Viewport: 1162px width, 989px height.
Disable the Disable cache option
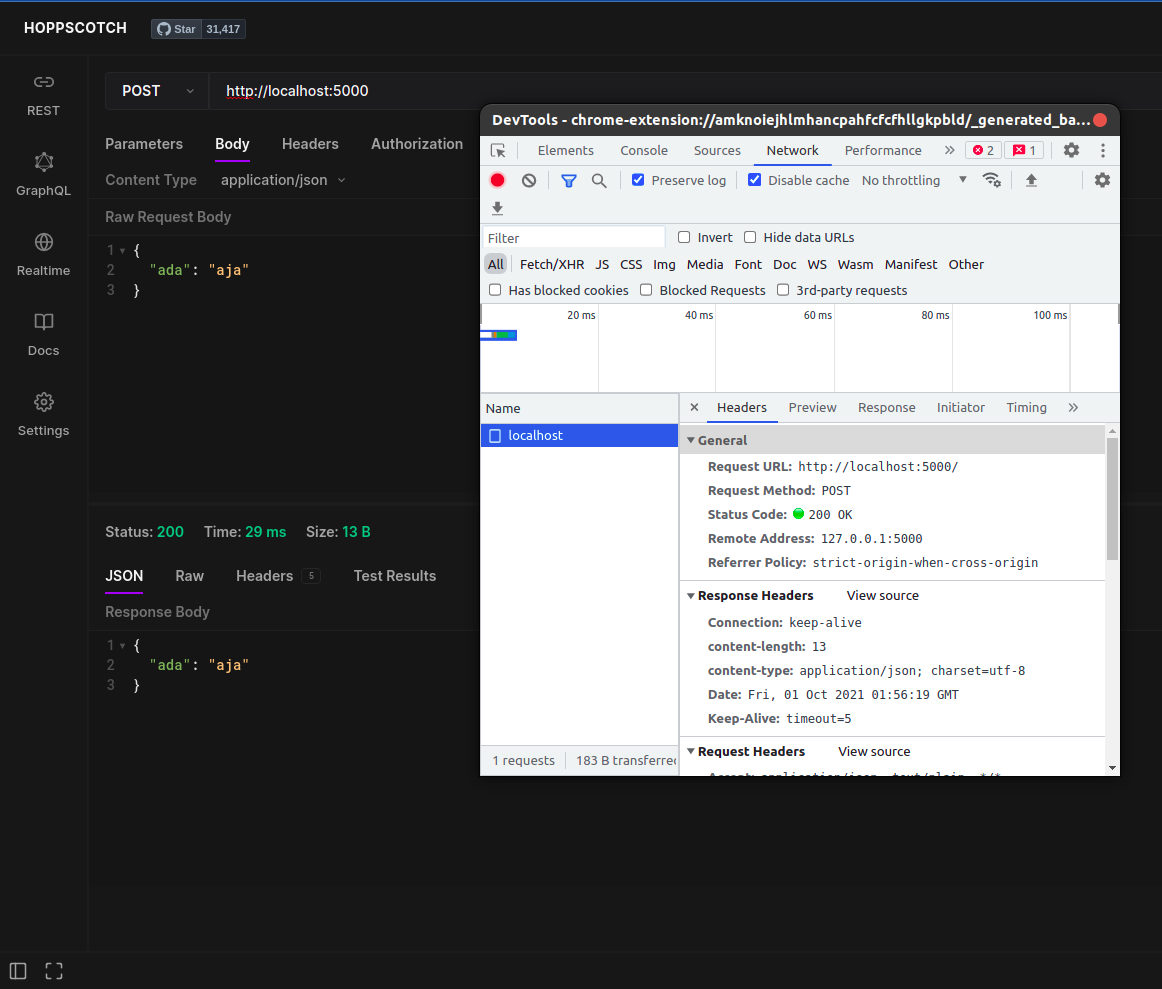pos(754,180)
